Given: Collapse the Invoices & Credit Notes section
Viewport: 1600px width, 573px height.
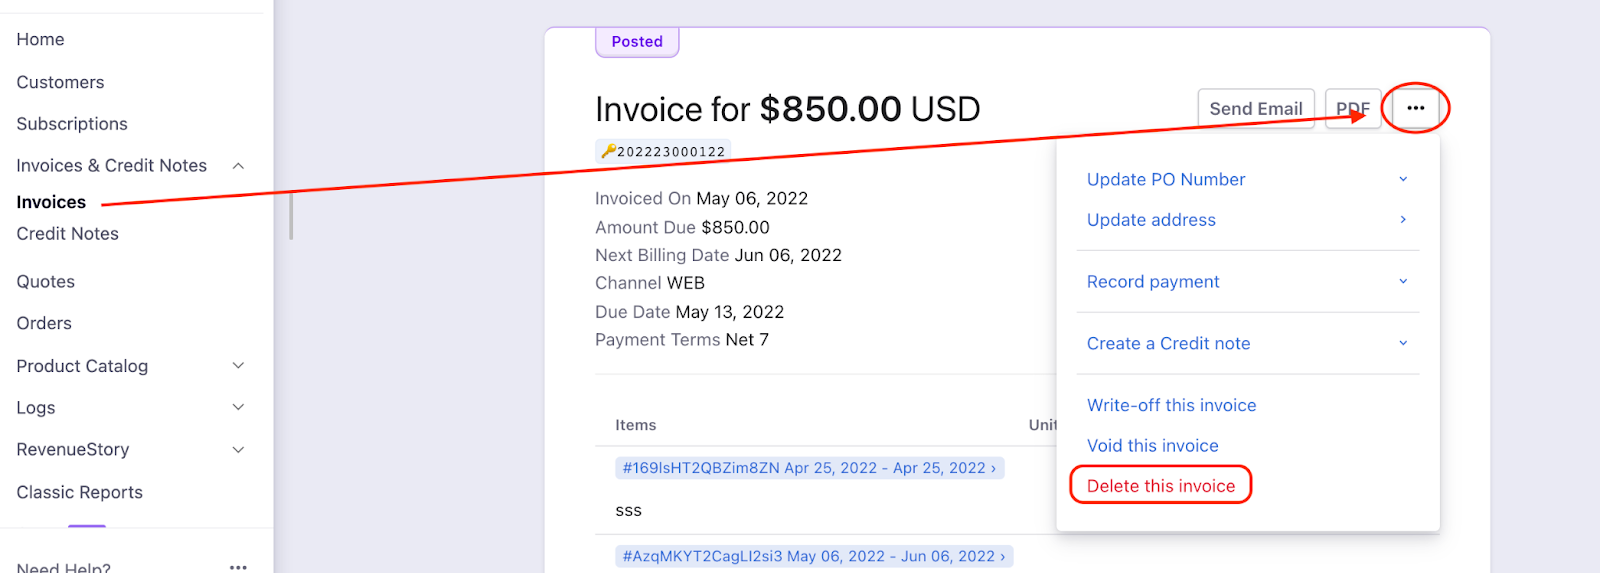Looking at the screenshot, I should (x=238, y=166).
